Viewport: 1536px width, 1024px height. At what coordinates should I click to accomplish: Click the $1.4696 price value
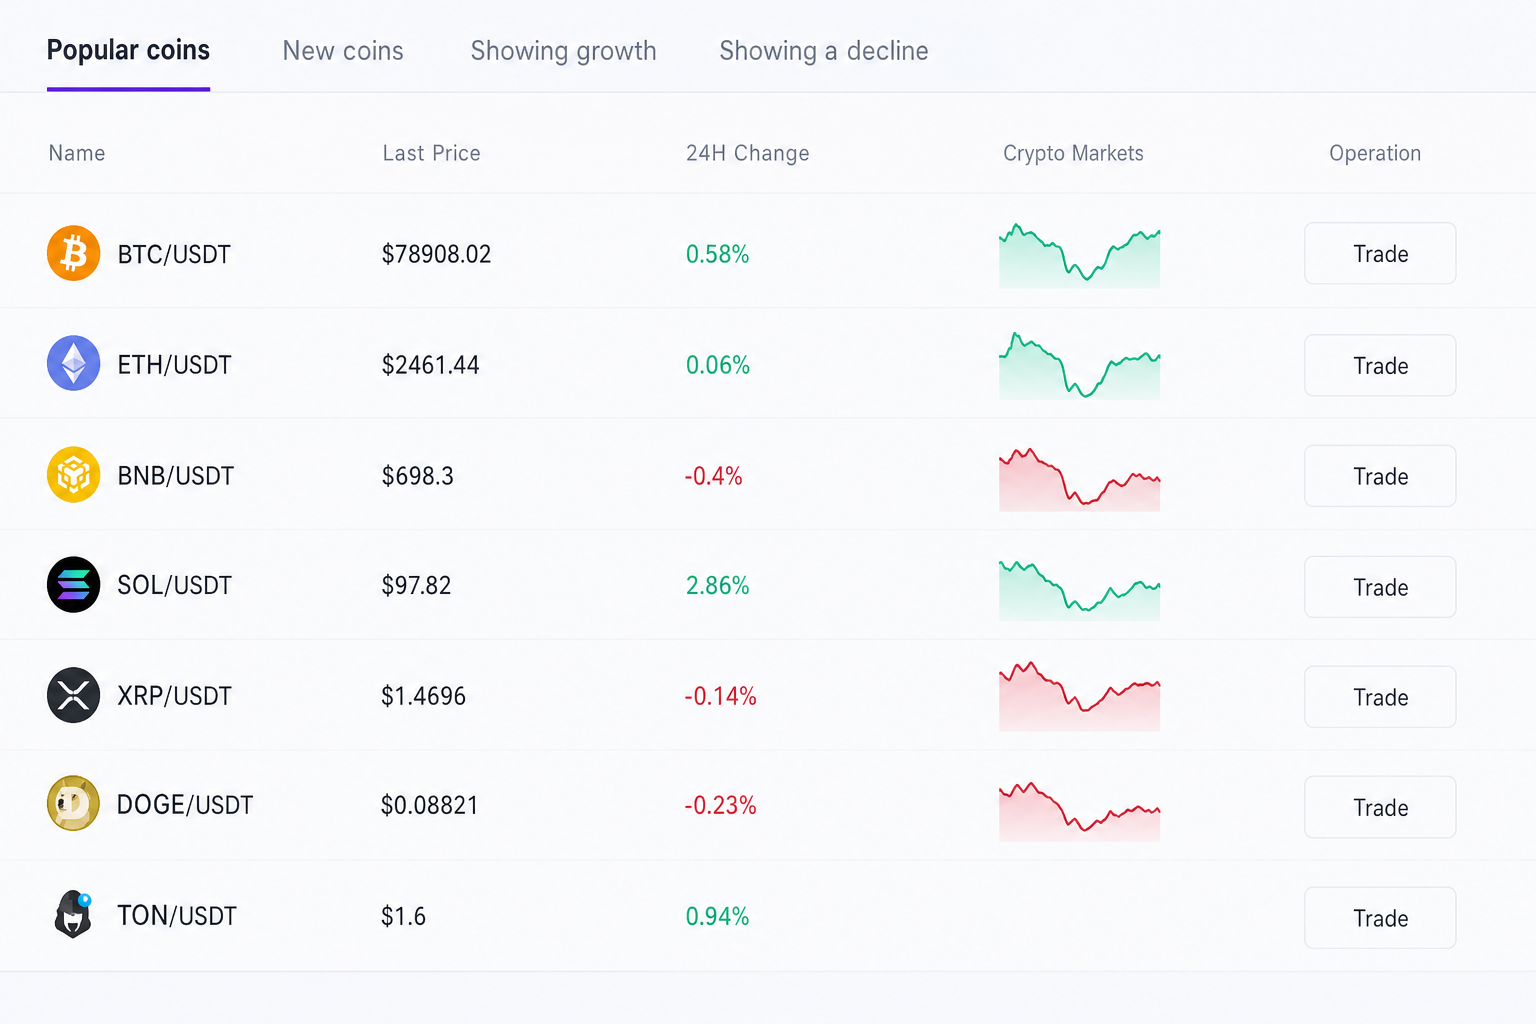click(x=423, y=696)
